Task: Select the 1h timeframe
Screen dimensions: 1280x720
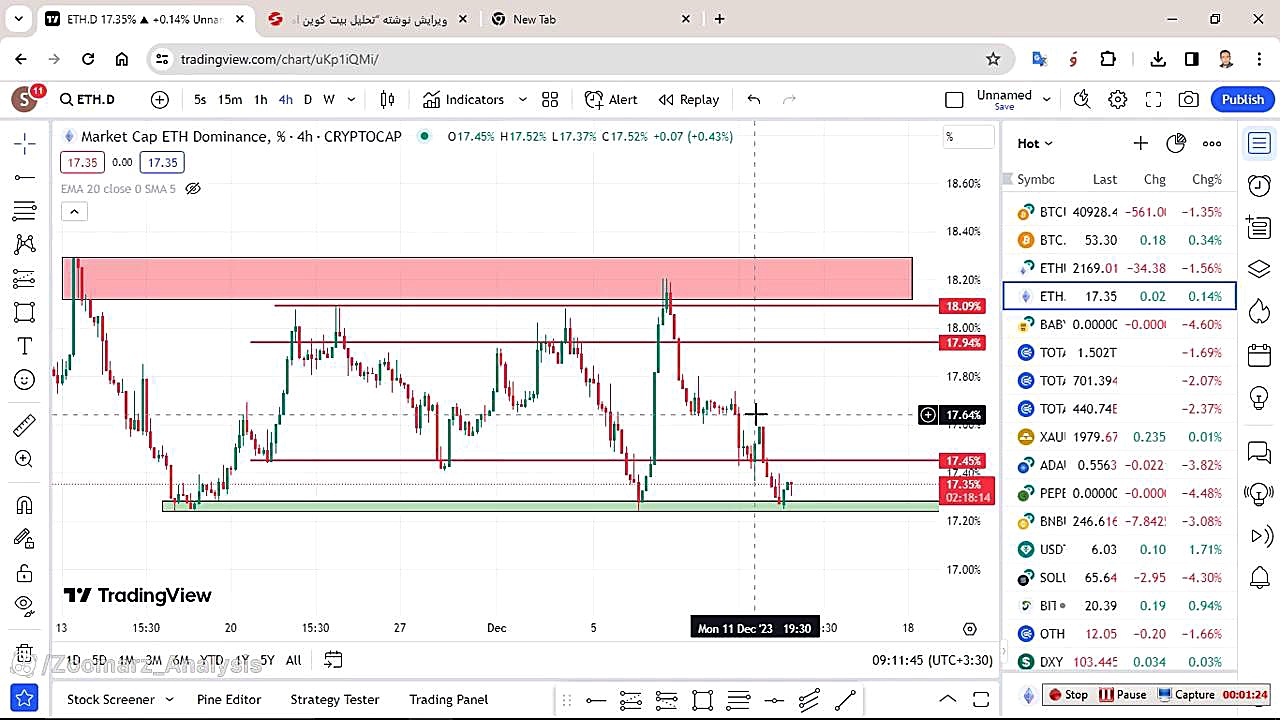Action: click(260, 99)
